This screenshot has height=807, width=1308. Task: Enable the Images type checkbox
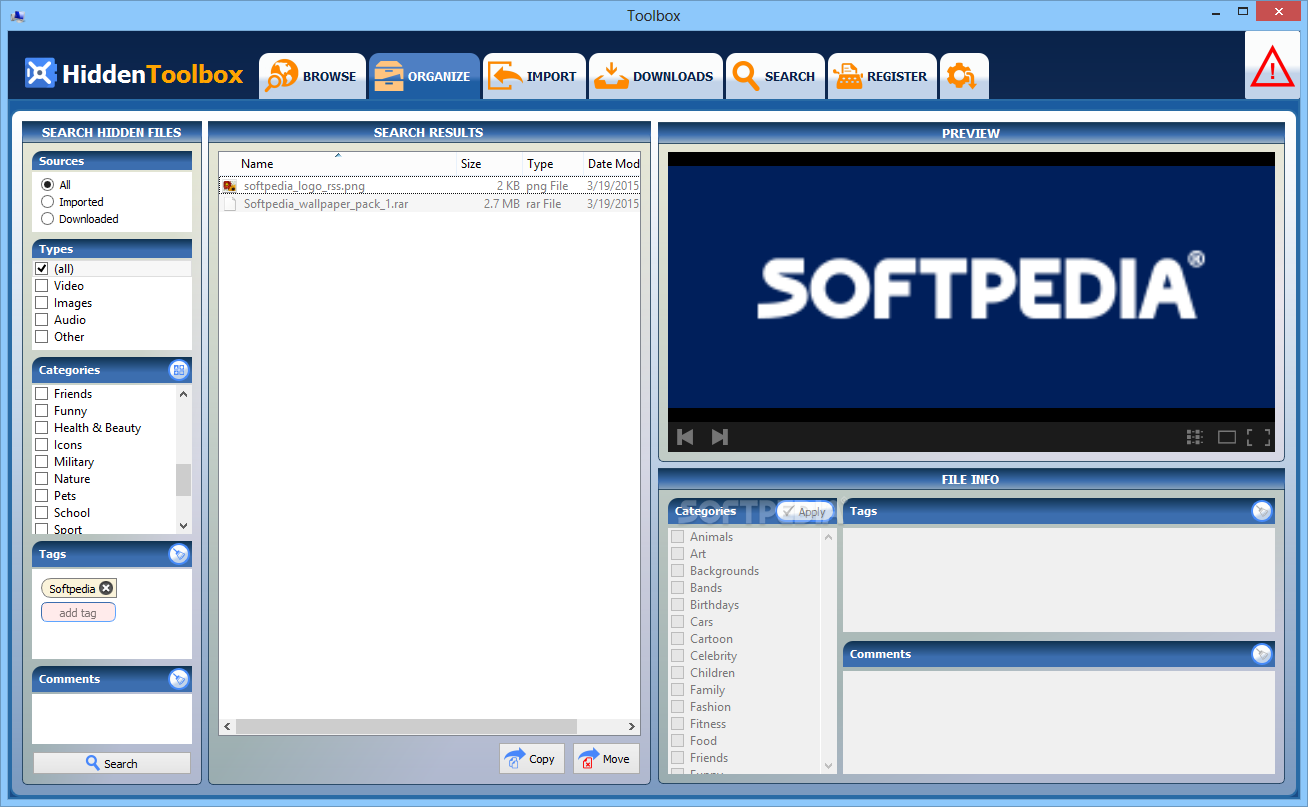pos(42,302)
